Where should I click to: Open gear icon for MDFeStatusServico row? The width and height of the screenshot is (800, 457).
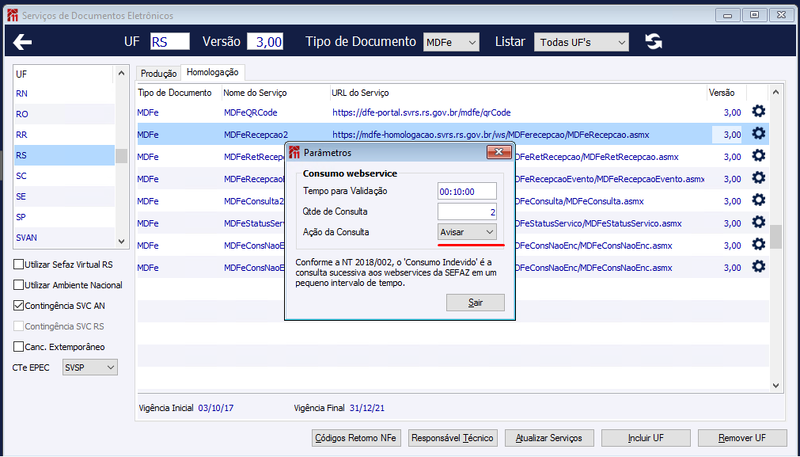(759, 222)
